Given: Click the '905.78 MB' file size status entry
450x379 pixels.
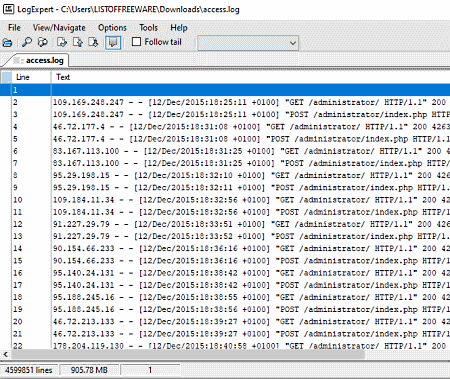Looking at the screenshot, I should coord(89,370).
